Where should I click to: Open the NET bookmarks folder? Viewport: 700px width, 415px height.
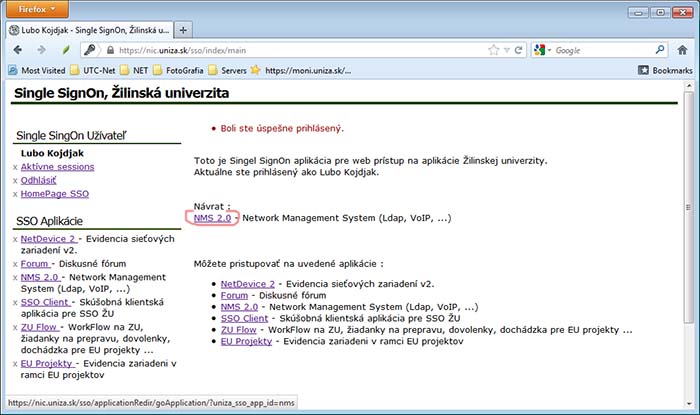point(134,70)
